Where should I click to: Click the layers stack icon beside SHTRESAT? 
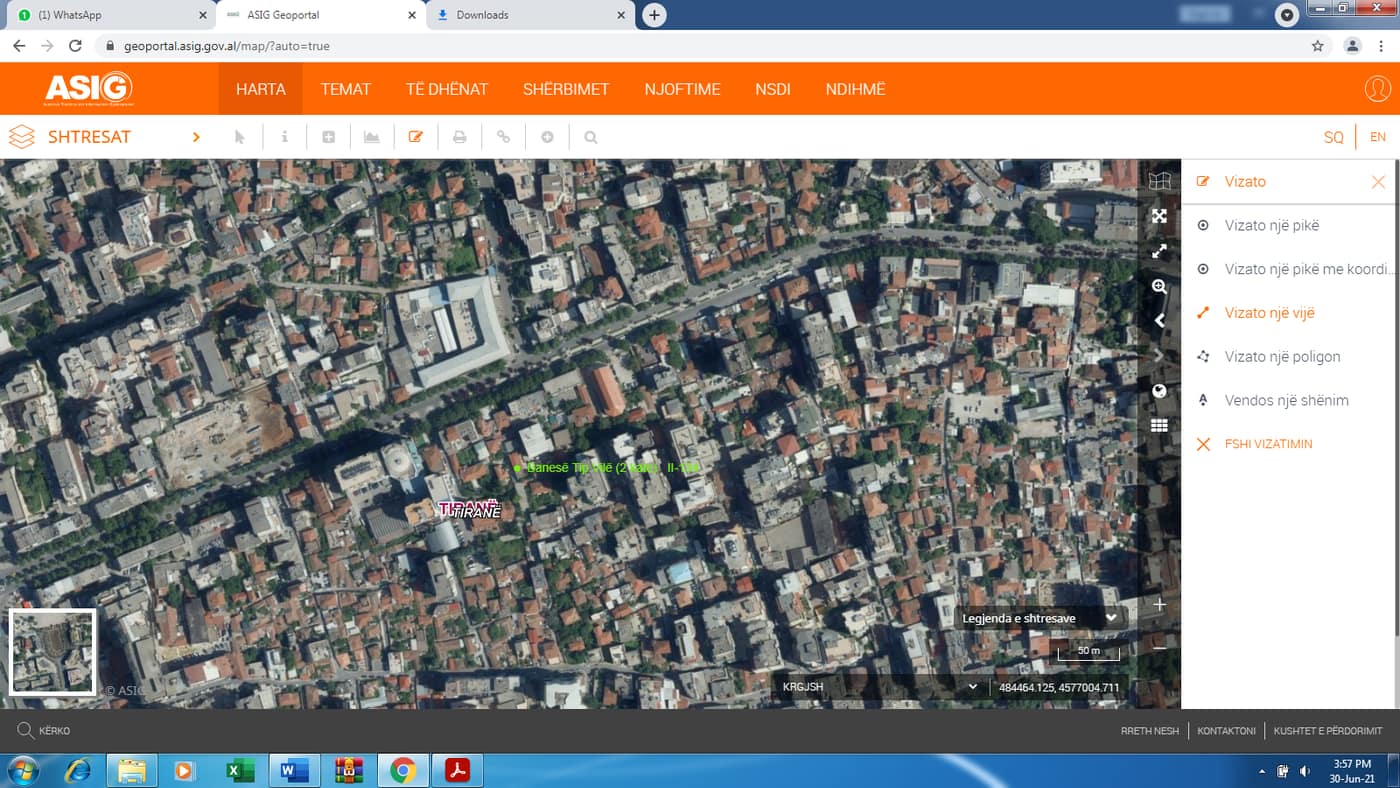pyautogui.click(x=22, y=137)
